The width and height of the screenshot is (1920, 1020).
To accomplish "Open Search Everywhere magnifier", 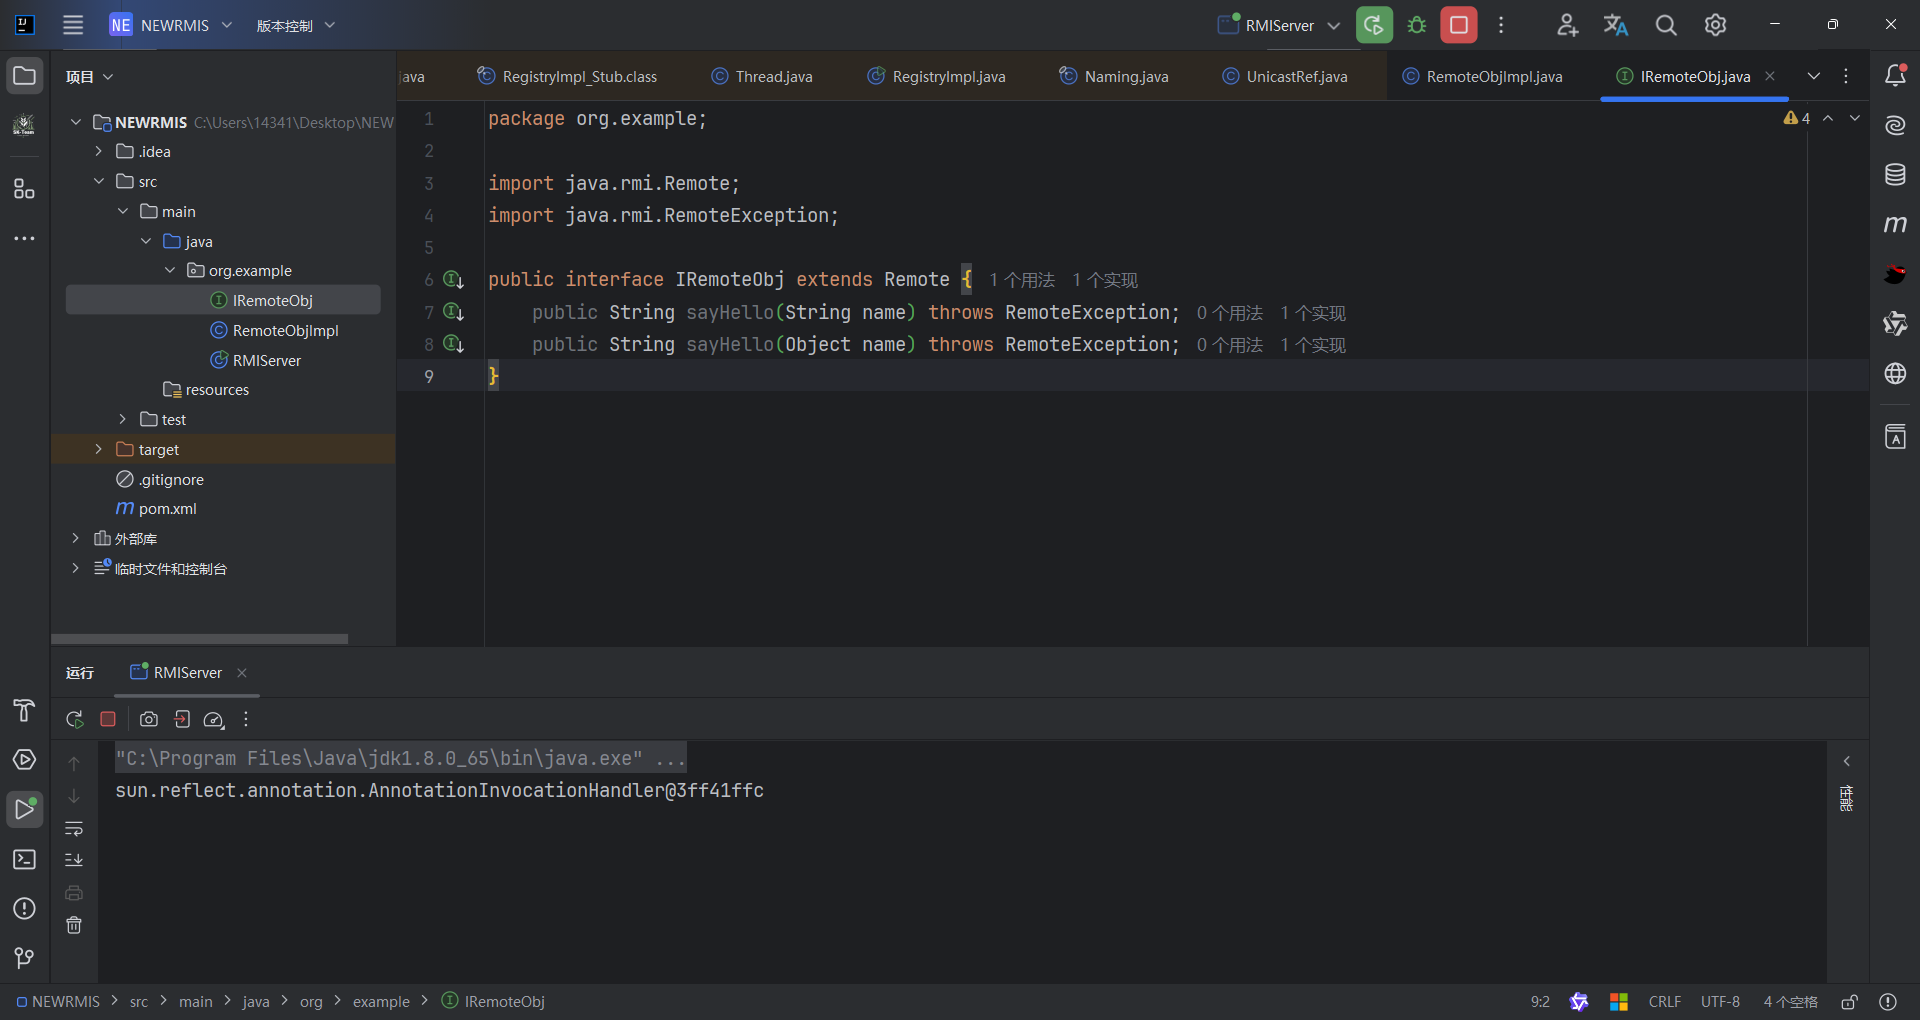I will tap(1666, 25).
